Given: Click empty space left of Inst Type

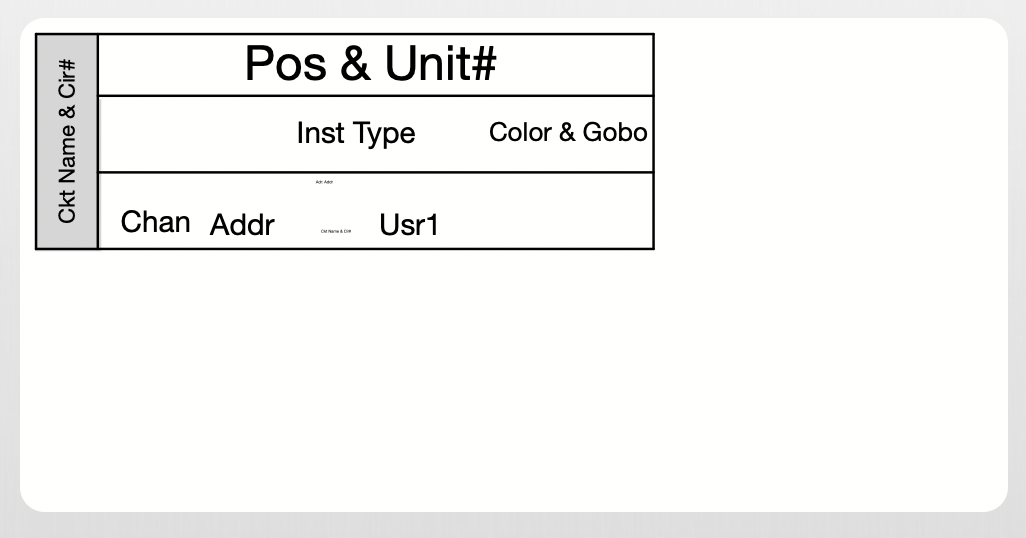Looking at the screenshot, I should (190, 134).
